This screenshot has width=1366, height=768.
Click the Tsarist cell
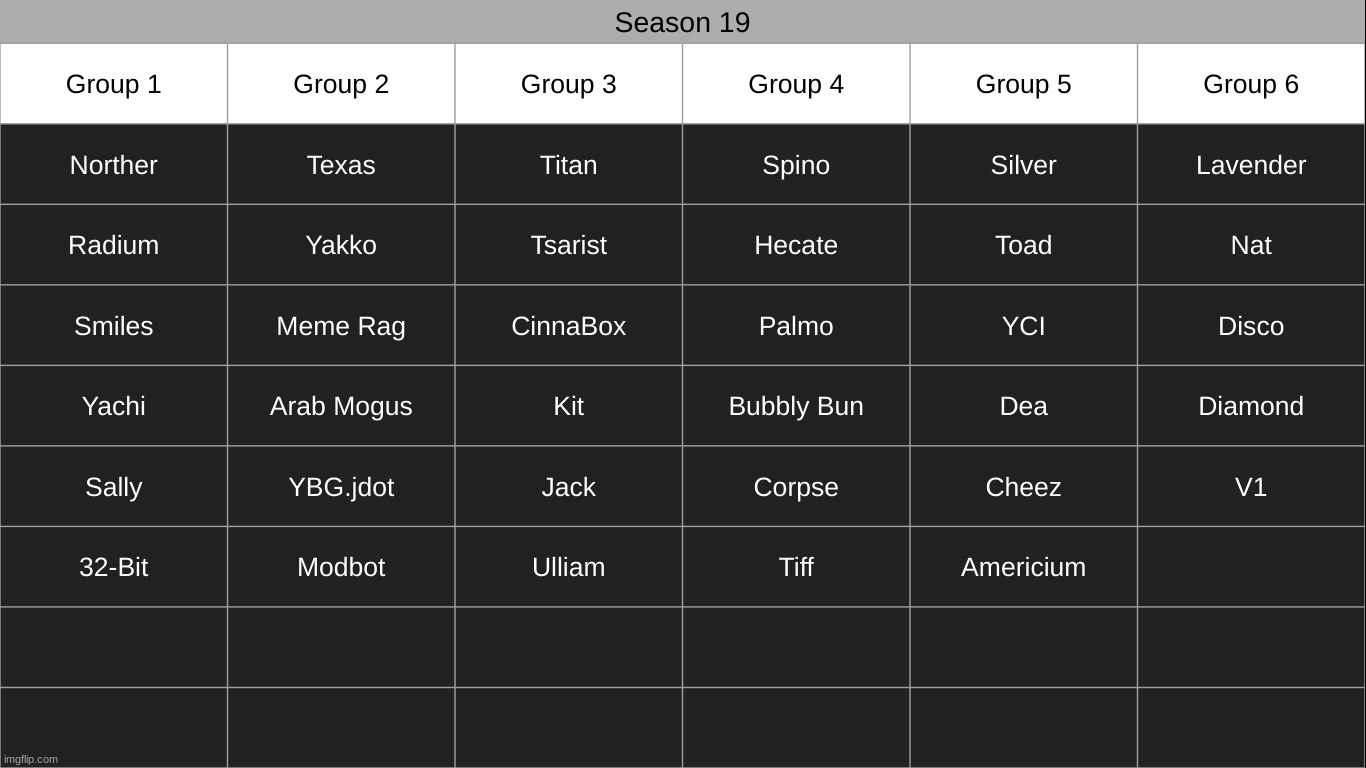click(x=568, y=245)
